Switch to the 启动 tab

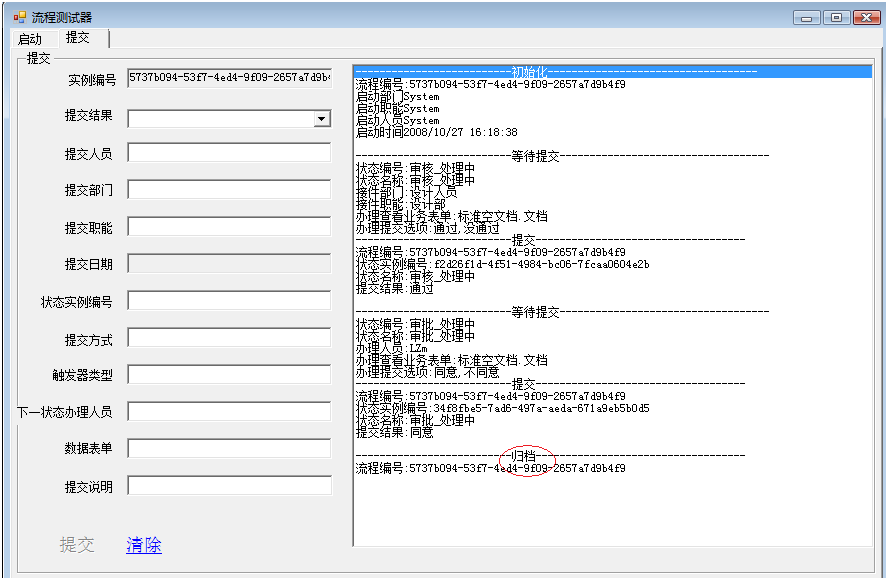[30, 38]
